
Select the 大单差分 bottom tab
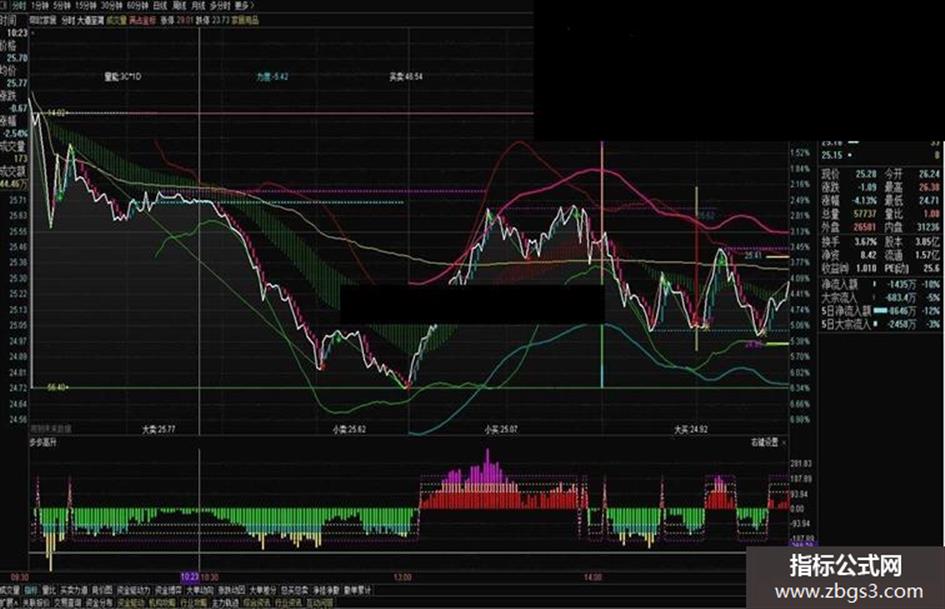tap(263, 590)
